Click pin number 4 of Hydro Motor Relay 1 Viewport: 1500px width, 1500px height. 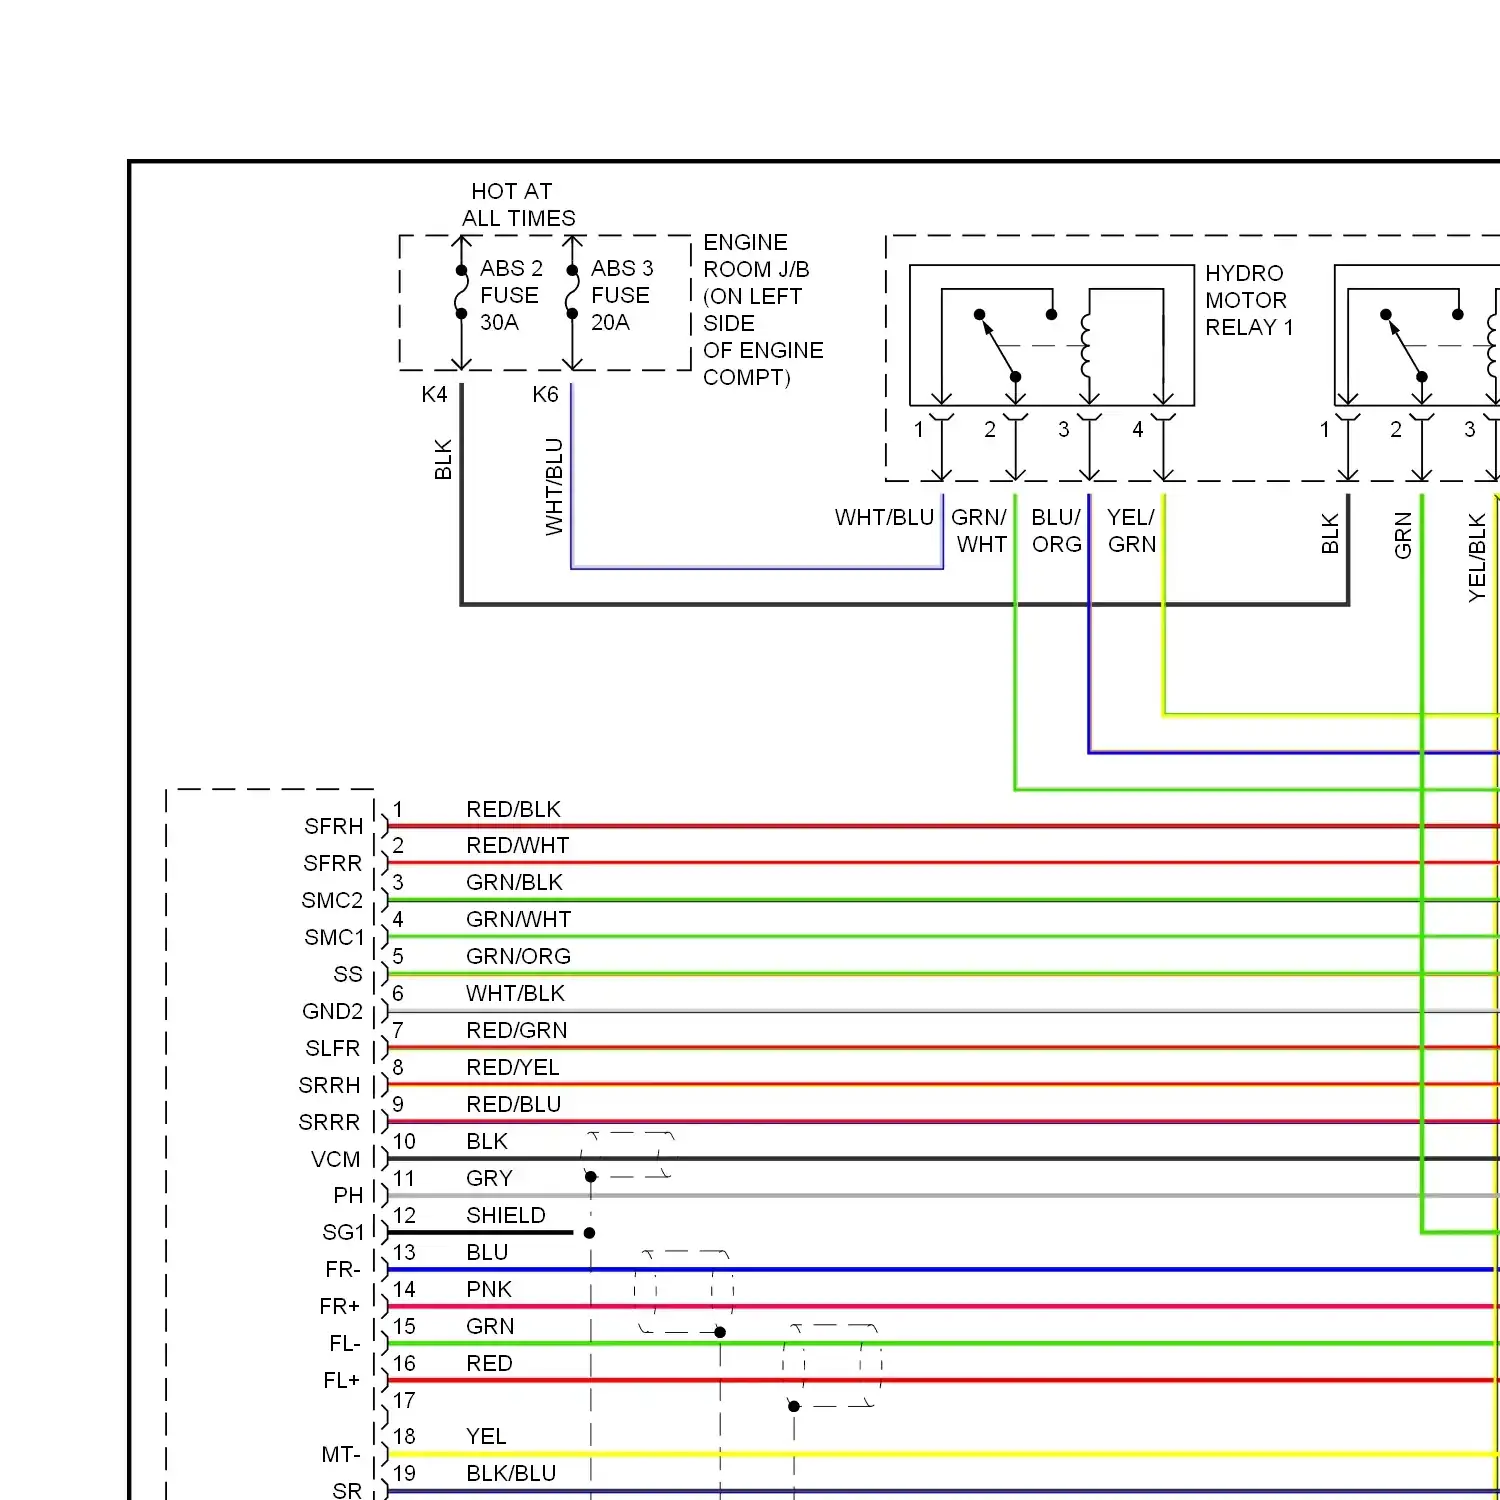(1138, 429)
